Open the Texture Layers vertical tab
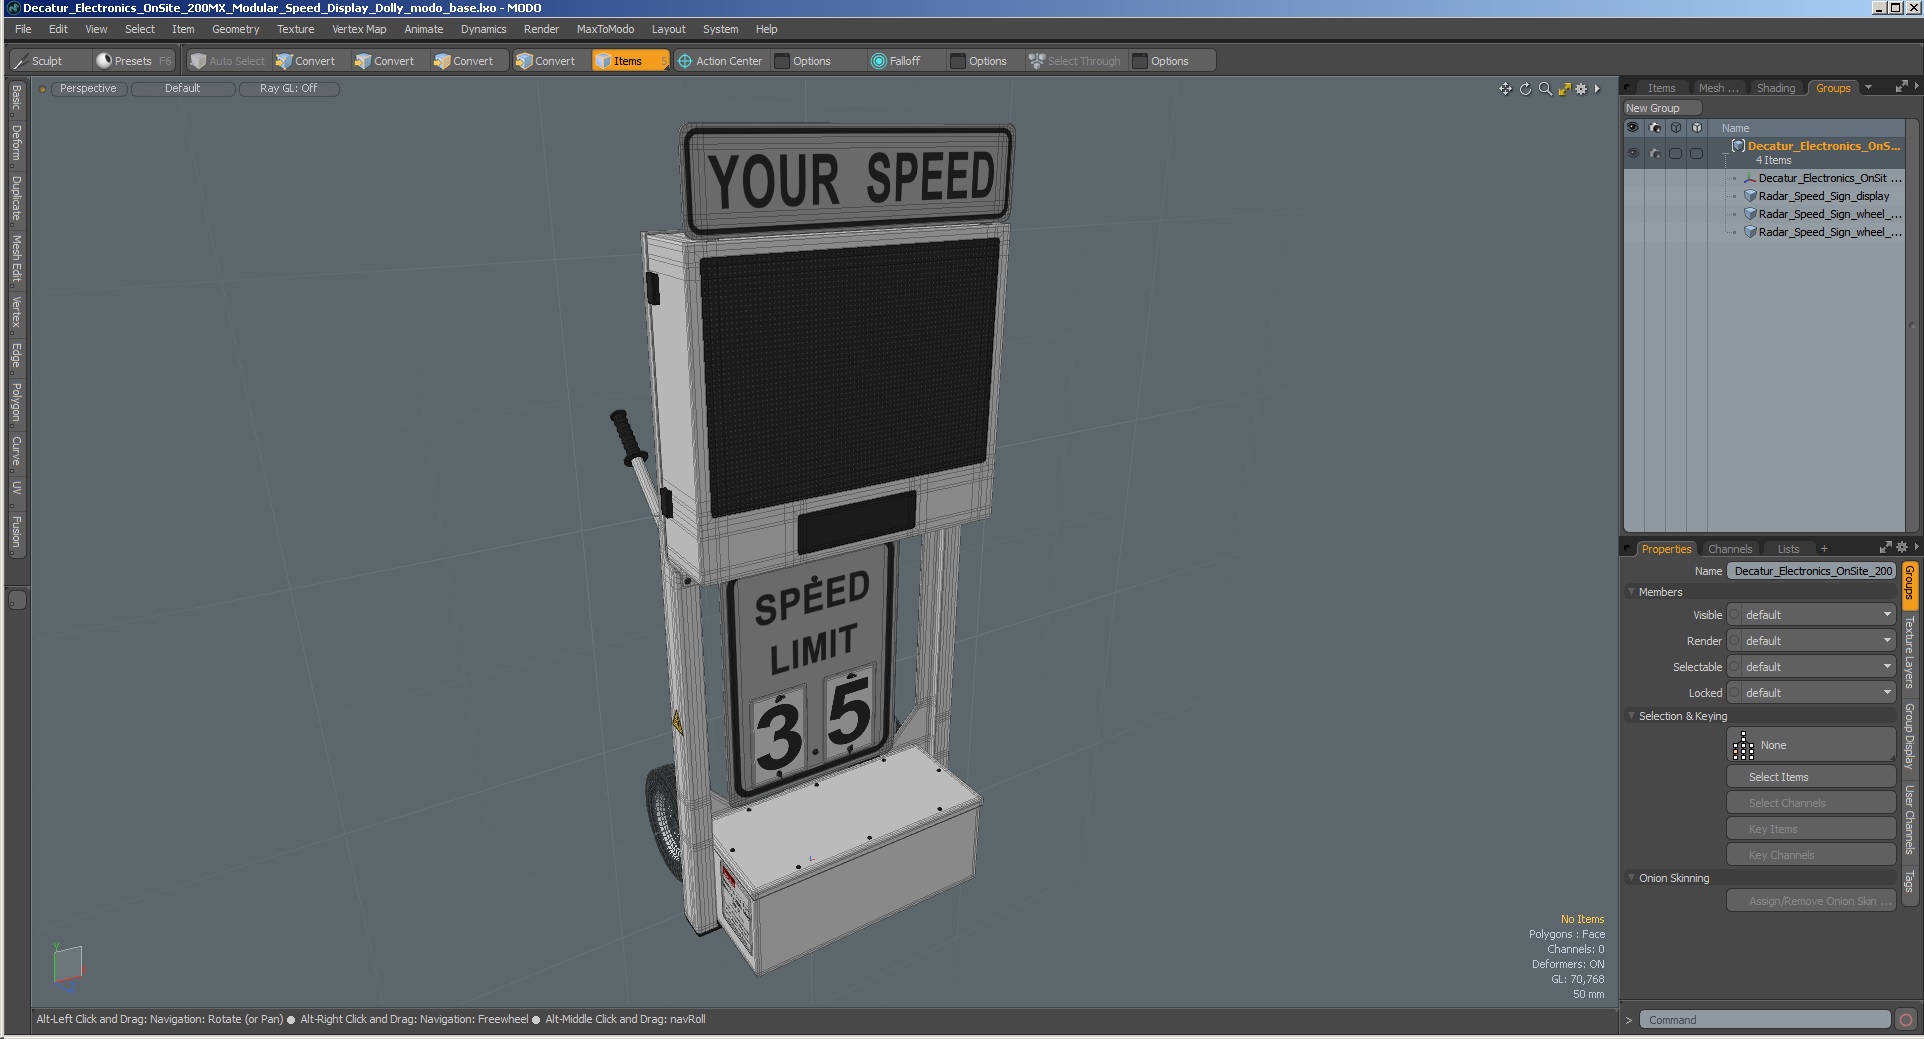Viewport: 1924px width, 1039px height. click(1909, 652)
